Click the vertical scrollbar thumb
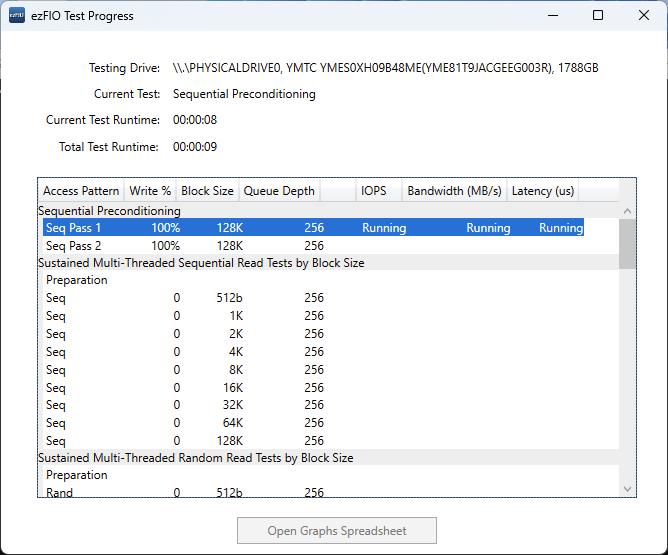The height and width of the screenshot is (555, 668). tap(627, 244)
